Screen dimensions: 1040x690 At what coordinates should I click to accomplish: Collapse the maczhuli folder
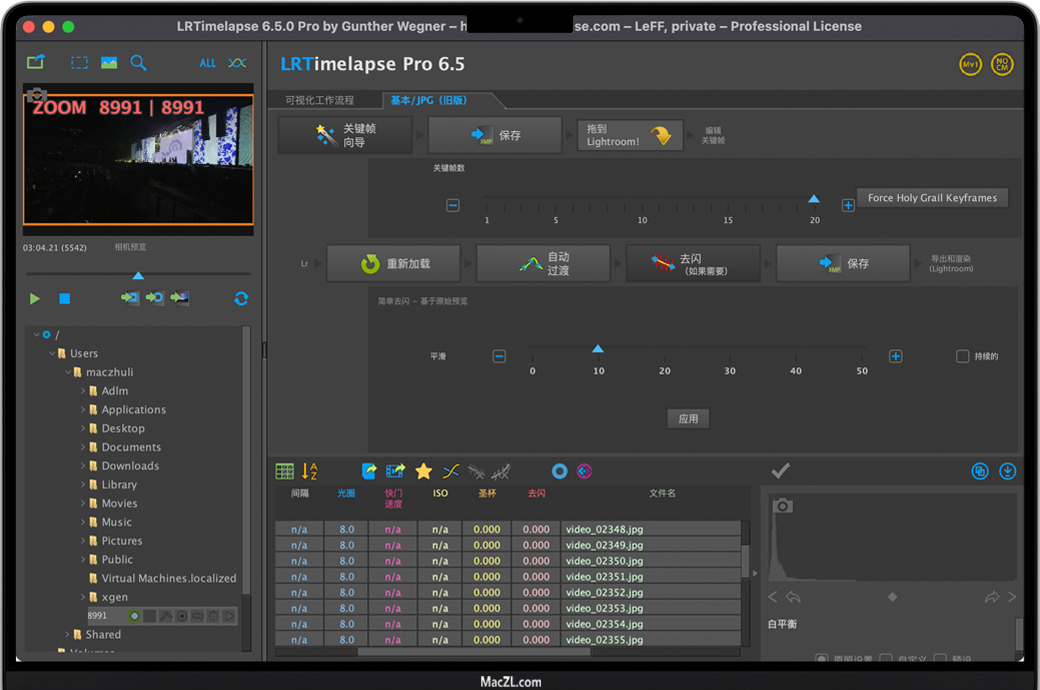[x=68, y=372]
